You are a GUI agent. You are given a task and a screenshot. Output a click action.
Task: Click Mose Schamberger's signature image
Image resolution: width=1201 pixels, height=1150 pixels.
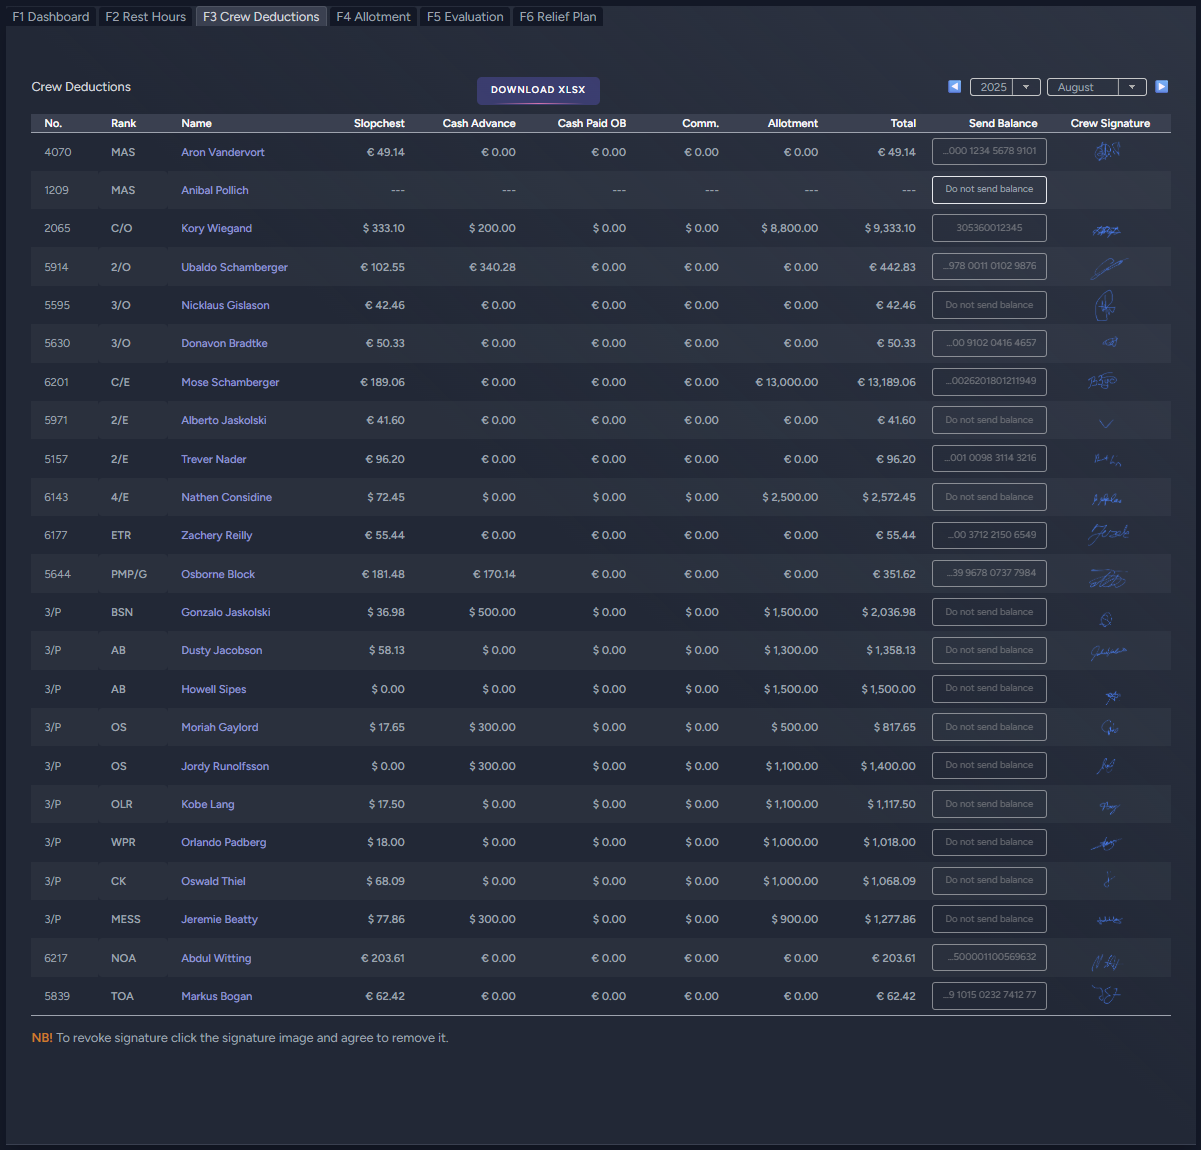pos(1103,381)
